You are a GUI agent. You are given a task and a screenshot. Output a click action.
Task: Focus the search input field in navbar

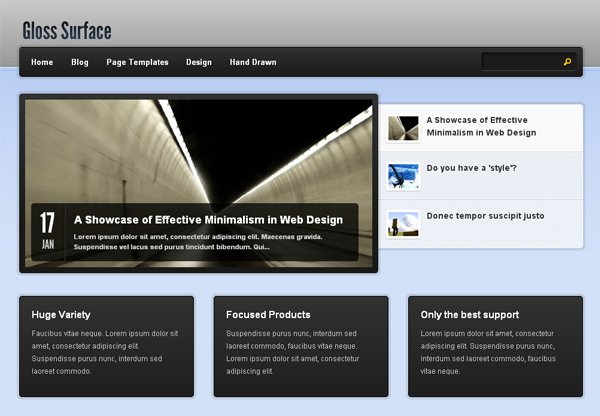pos(529,62)
